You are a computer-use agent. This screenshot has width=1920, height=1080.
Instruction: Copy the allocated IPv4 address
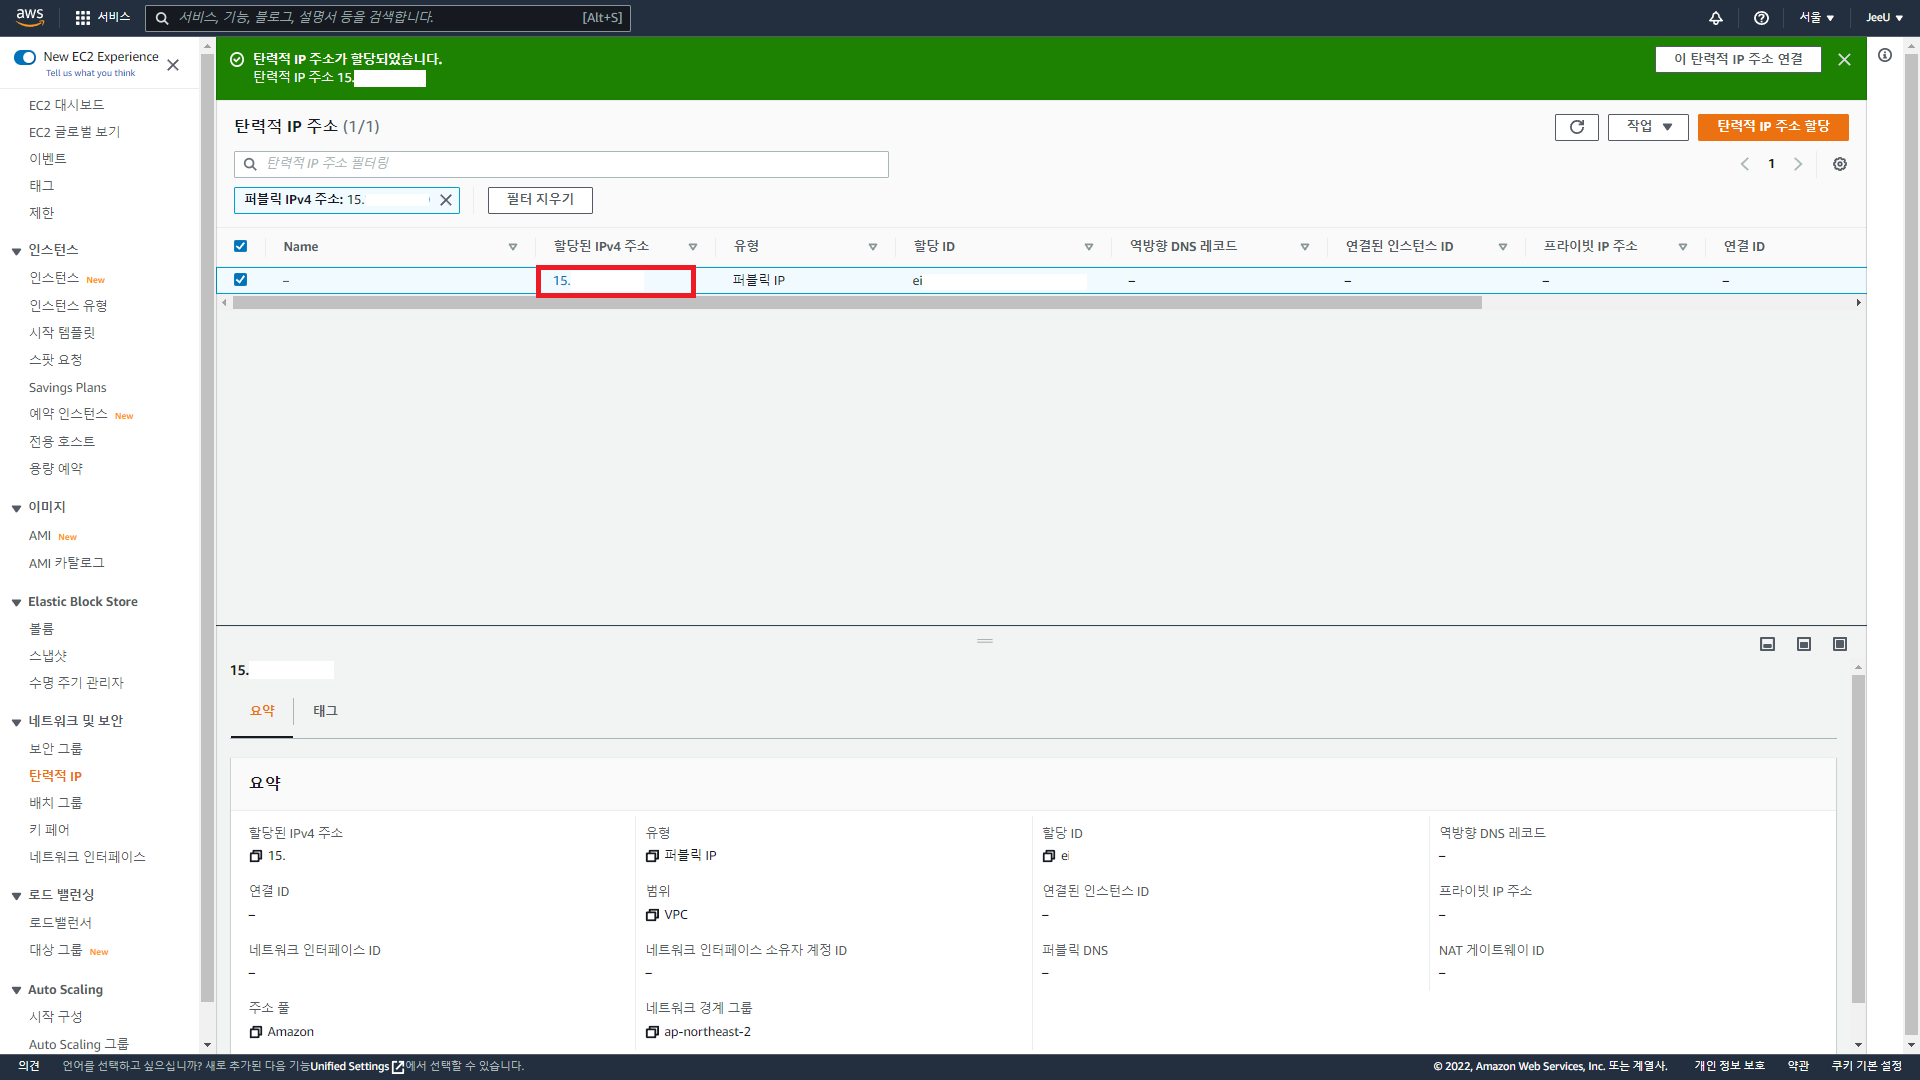(x=255, y=856)
